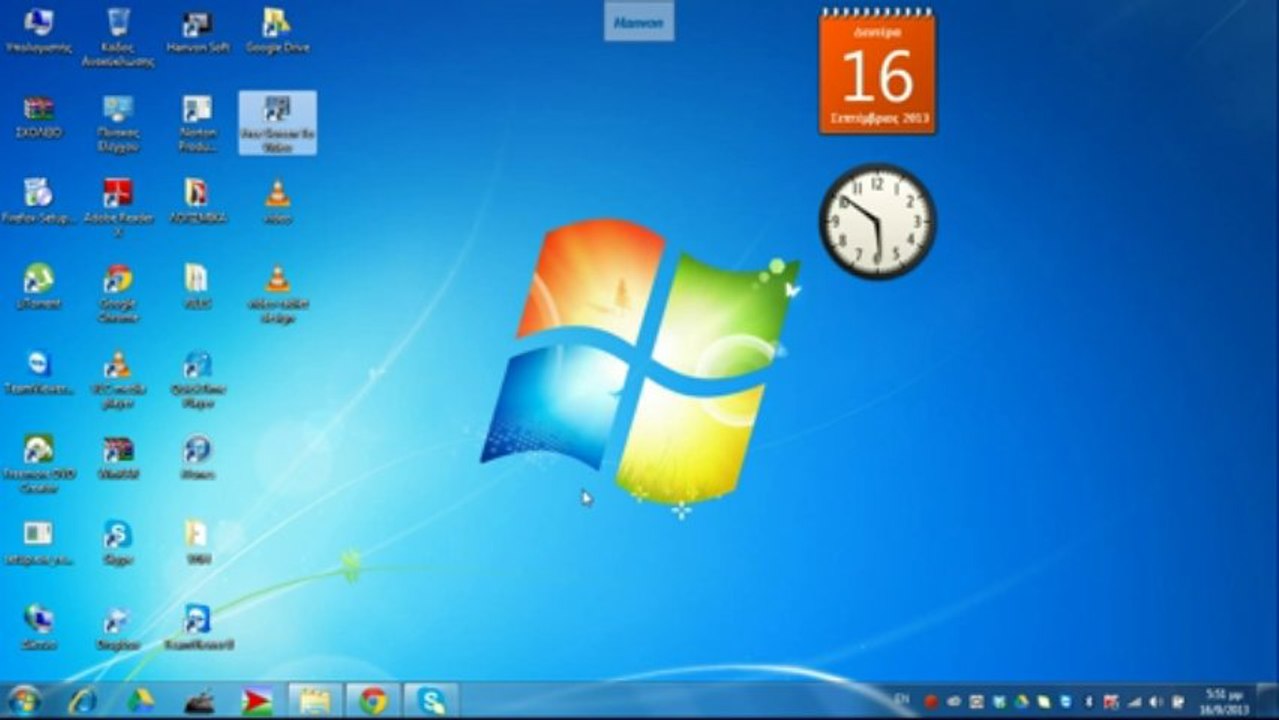Open the orange calendar gadget showing 16
The width and height of the screenshot is (1279, 720).
point(877,72)
